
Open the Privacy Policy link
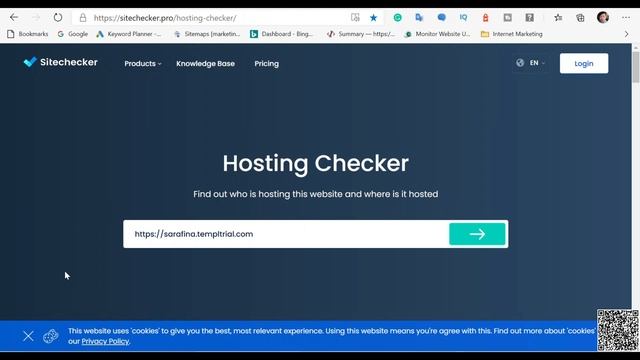[x=105, y=341]
